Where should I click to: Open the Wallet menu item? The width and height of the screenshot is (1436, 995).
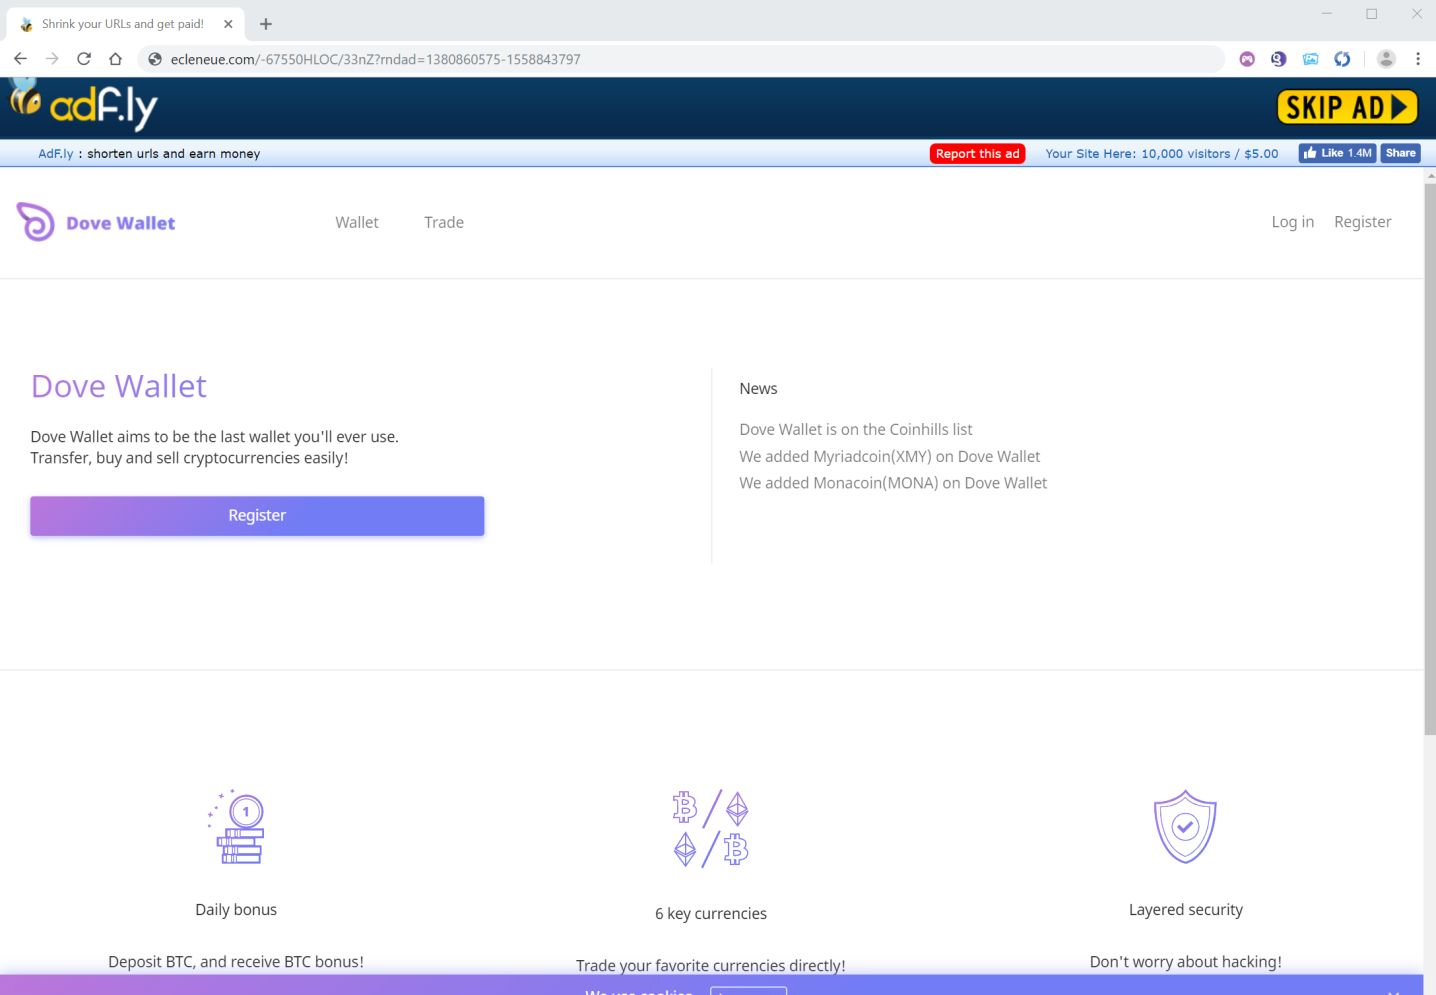tap(357, 222)
